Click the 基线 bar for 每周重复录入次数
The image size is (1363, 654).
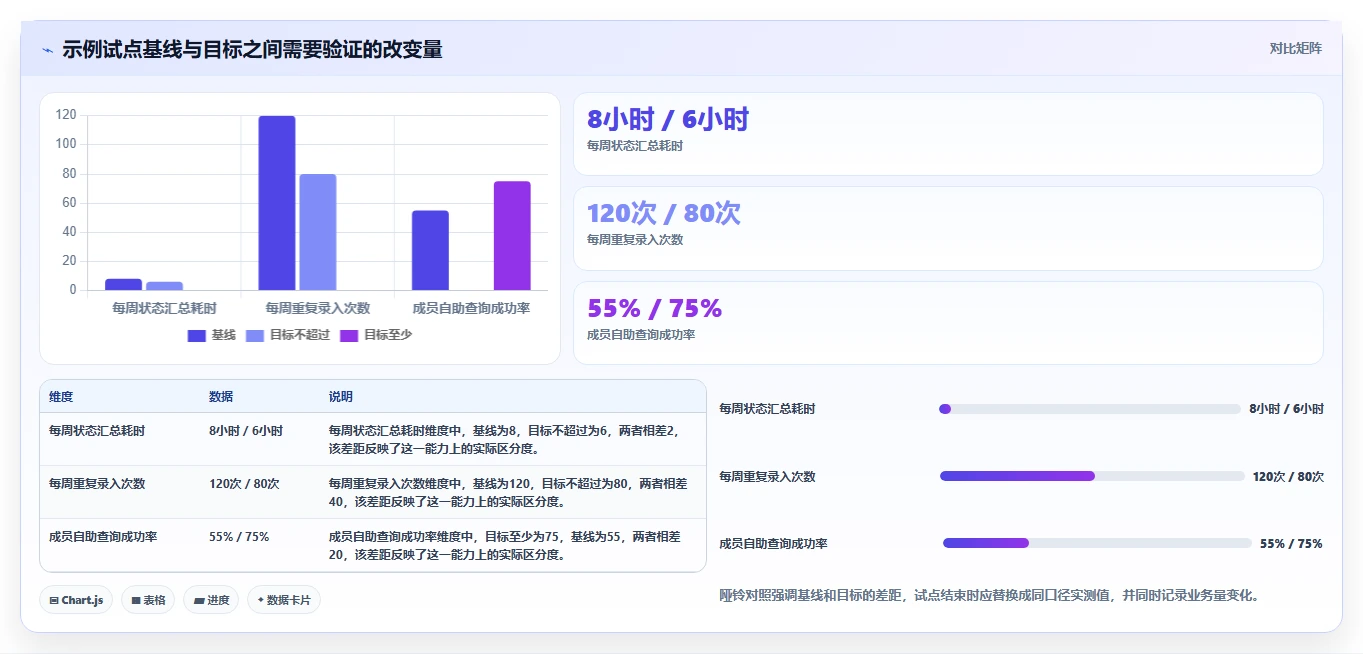(x=277, y=203)
